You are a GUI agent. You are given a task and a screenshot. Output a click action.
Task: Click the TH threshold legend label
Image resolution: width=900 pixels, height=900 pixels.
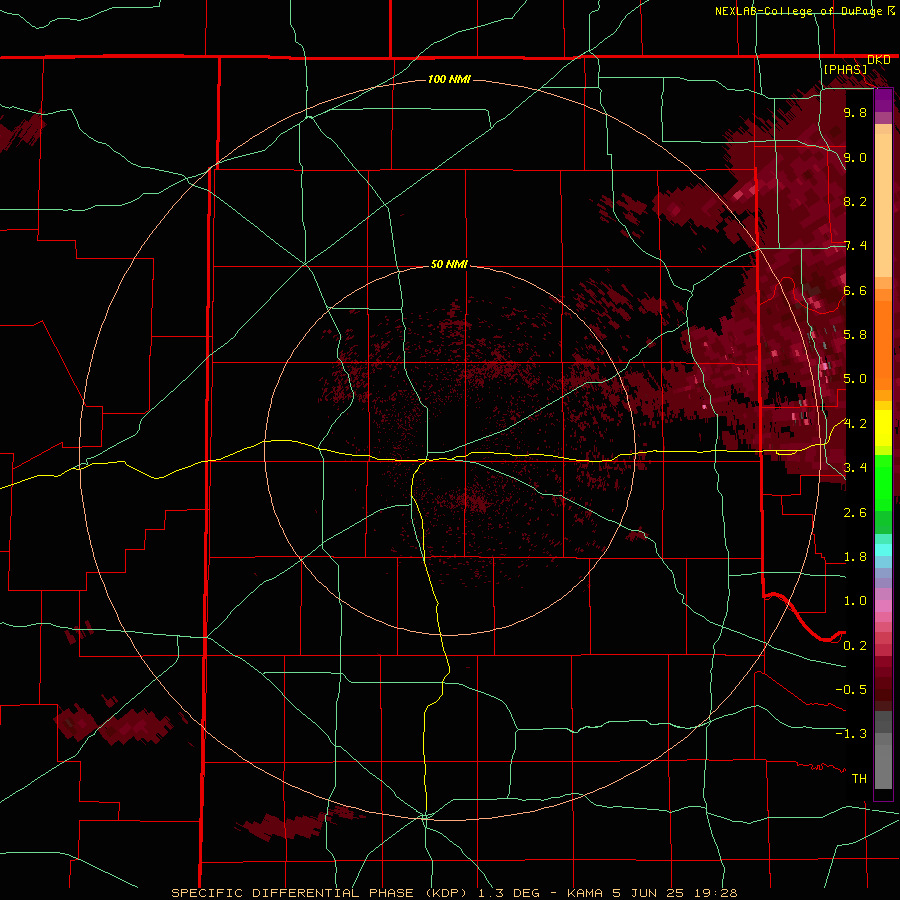point(859,778)
